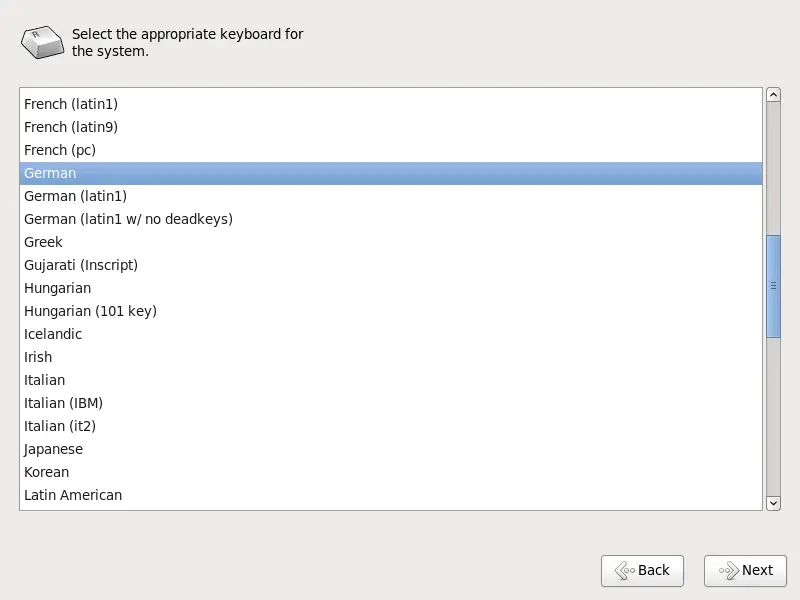Pick German (latin1 w/ no deadkeys)
This screenshot has width=800, height=600.
[391, 219]
